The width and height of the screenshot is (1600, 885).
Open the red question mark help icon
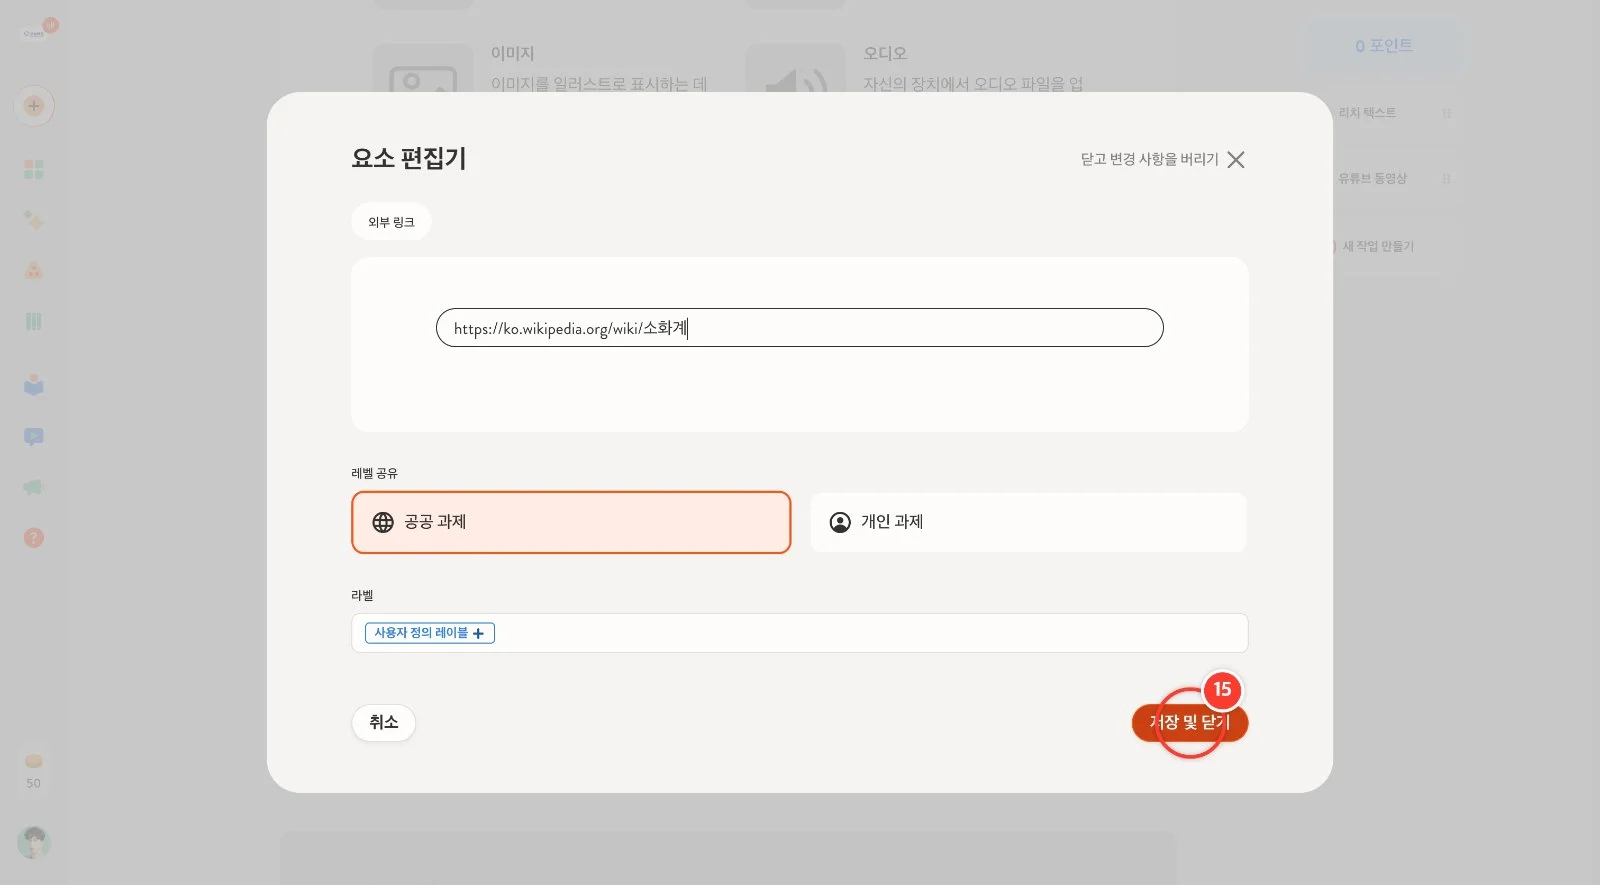[x=34, y=538]
